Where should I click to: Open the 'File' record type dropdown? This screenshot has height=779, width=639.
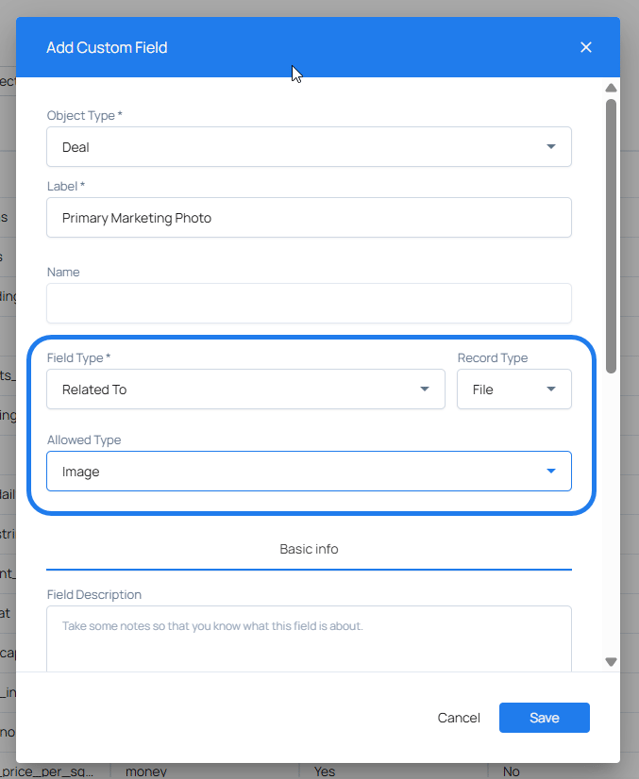[x=513, y=389]
